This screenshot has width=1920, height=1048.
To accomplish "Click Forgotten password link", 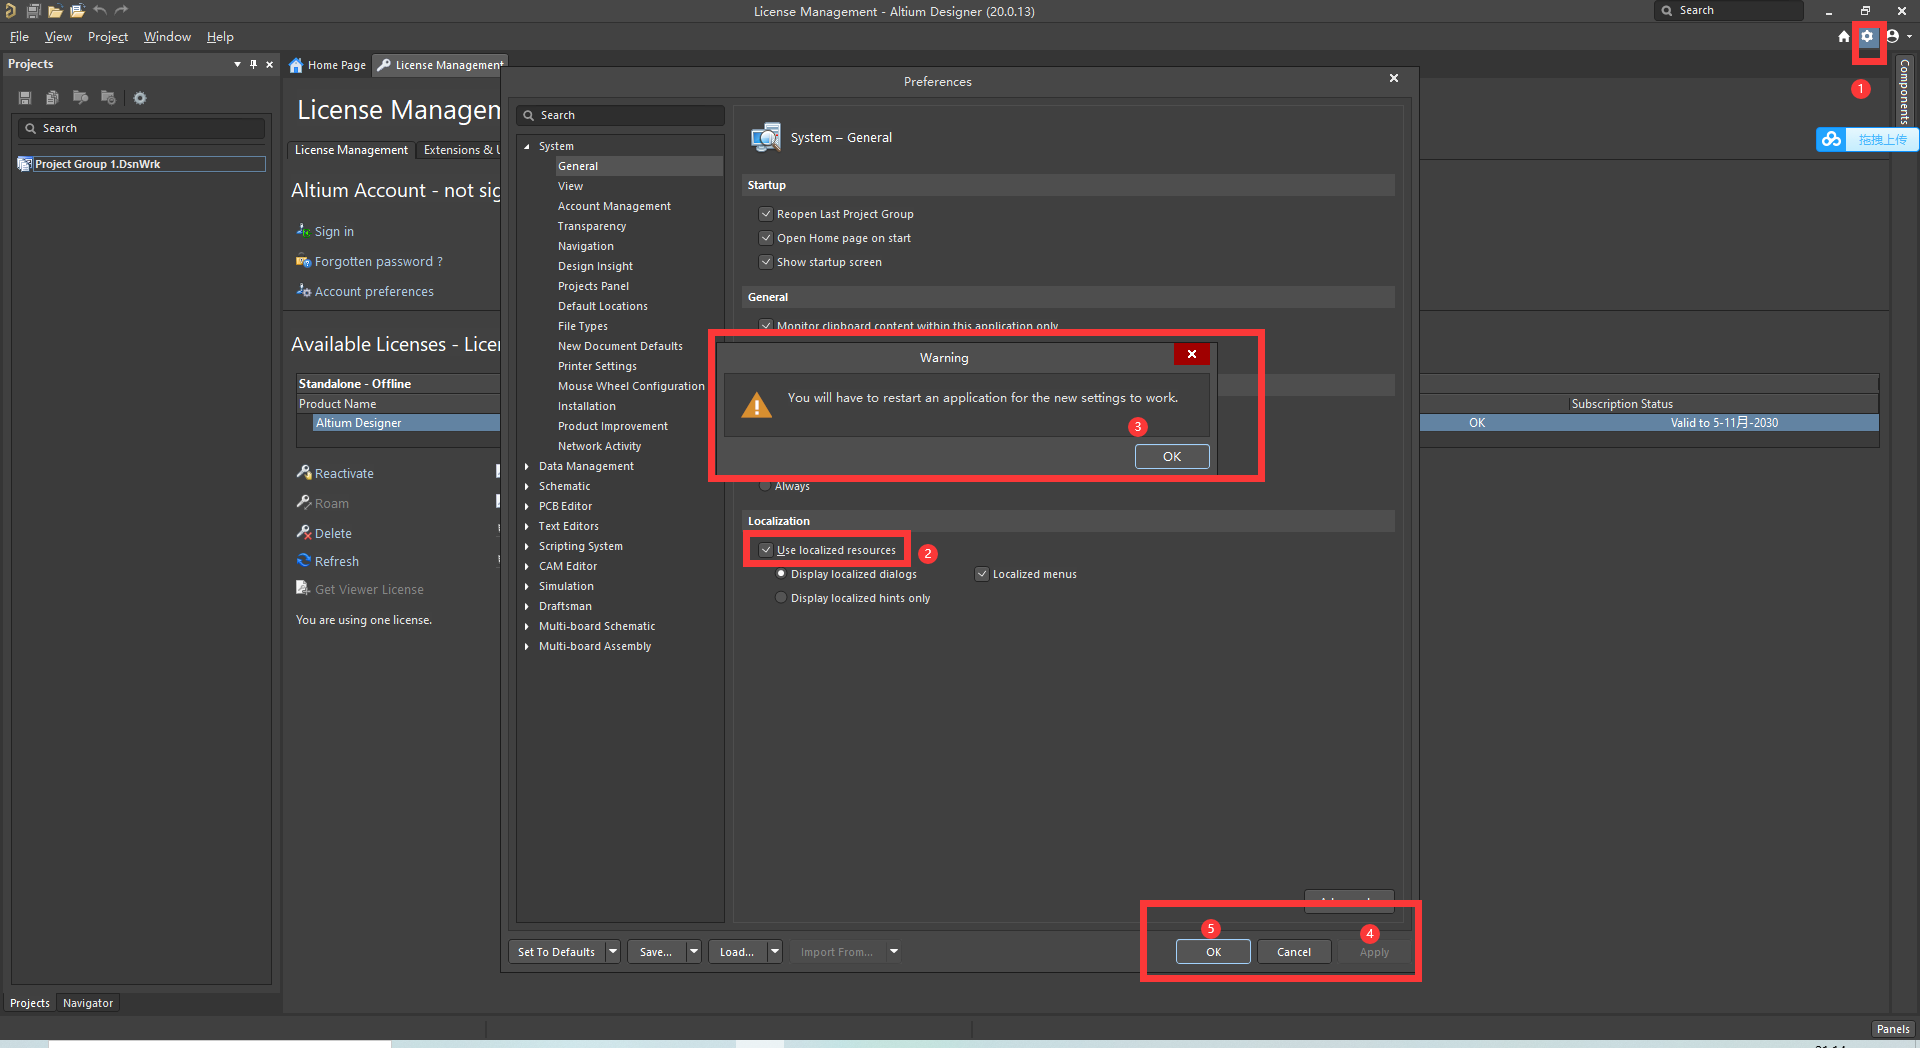I will (x=378, y=262).
